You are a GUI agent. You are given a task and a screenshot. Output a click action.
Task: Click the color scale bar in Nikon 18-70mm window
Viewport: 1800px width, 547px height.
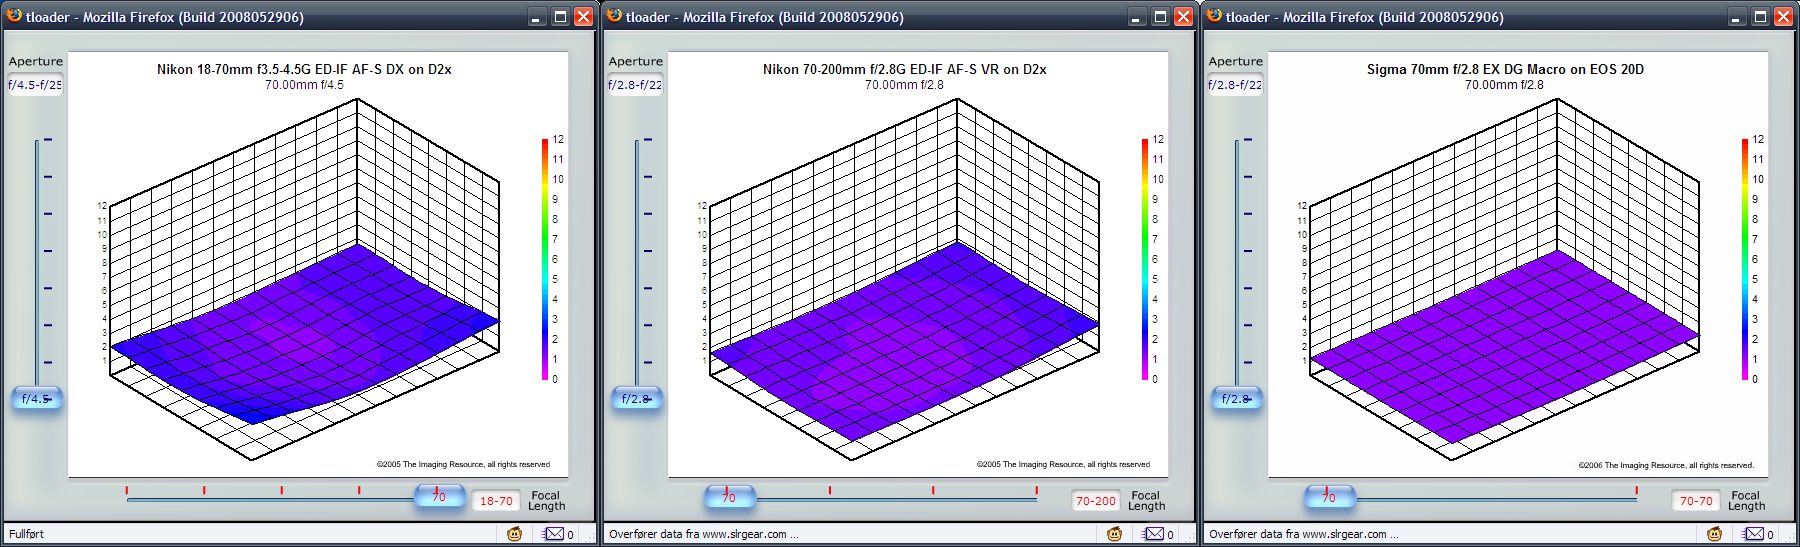click(545, 259)
